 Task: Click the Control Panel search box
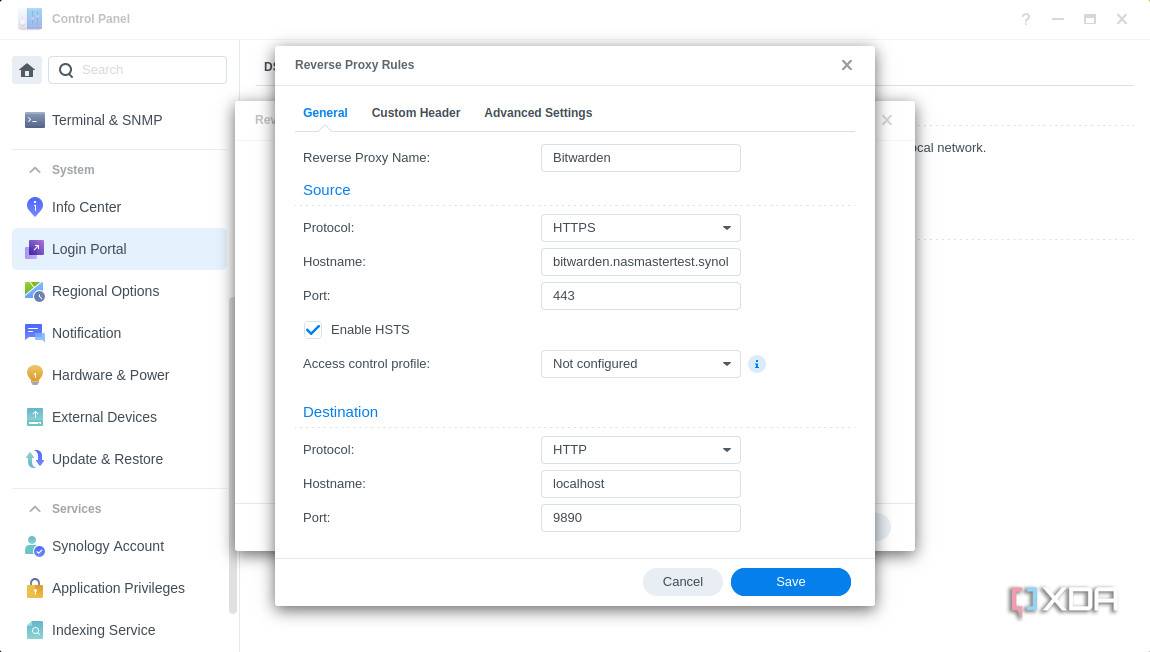[137, 70]
